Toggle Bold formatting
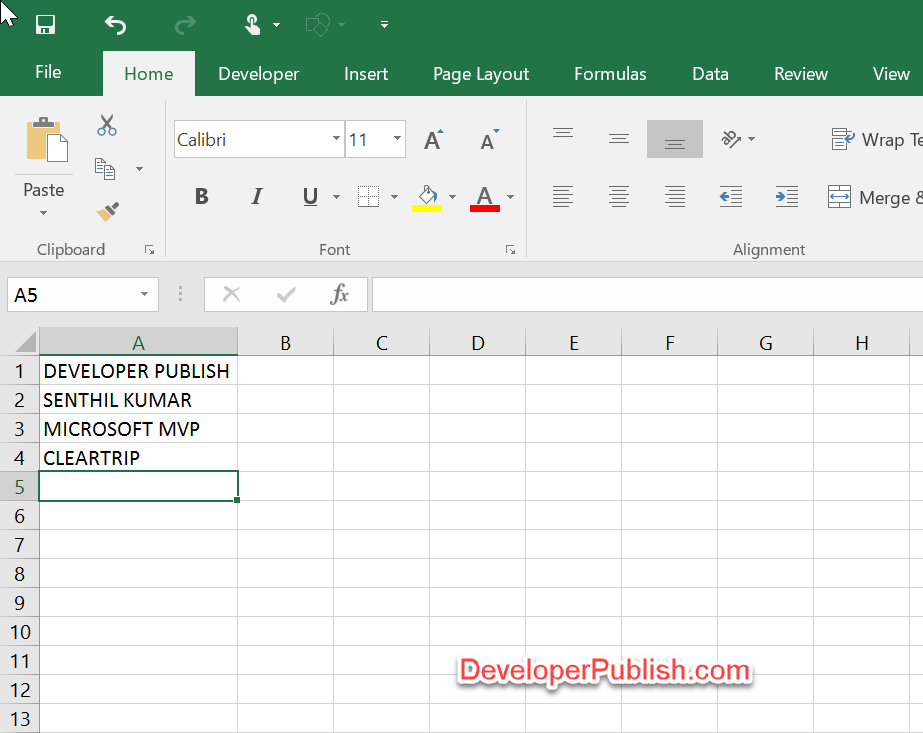This screenshot has height=733, width=923. point(201,196)
